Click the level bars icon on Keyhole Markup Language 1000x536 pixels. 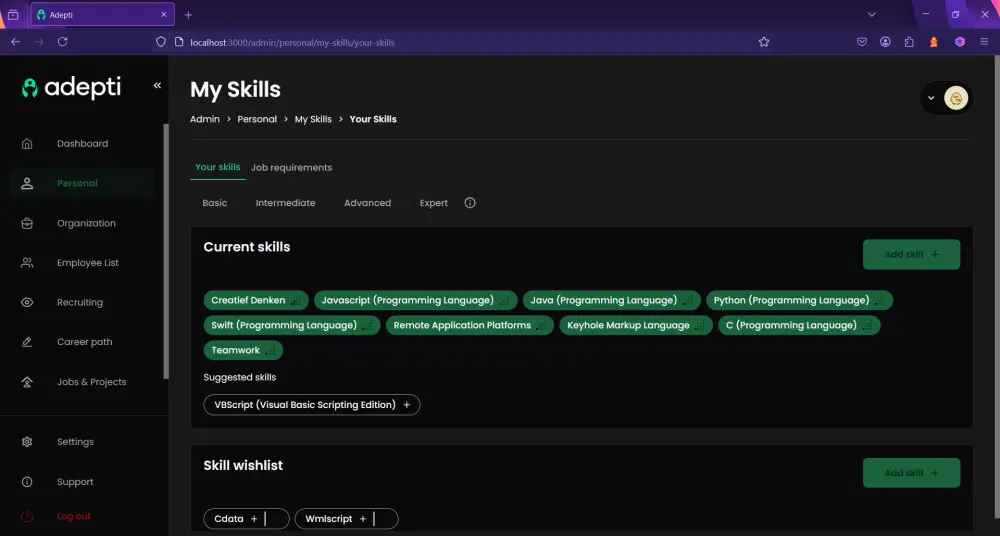700,325
